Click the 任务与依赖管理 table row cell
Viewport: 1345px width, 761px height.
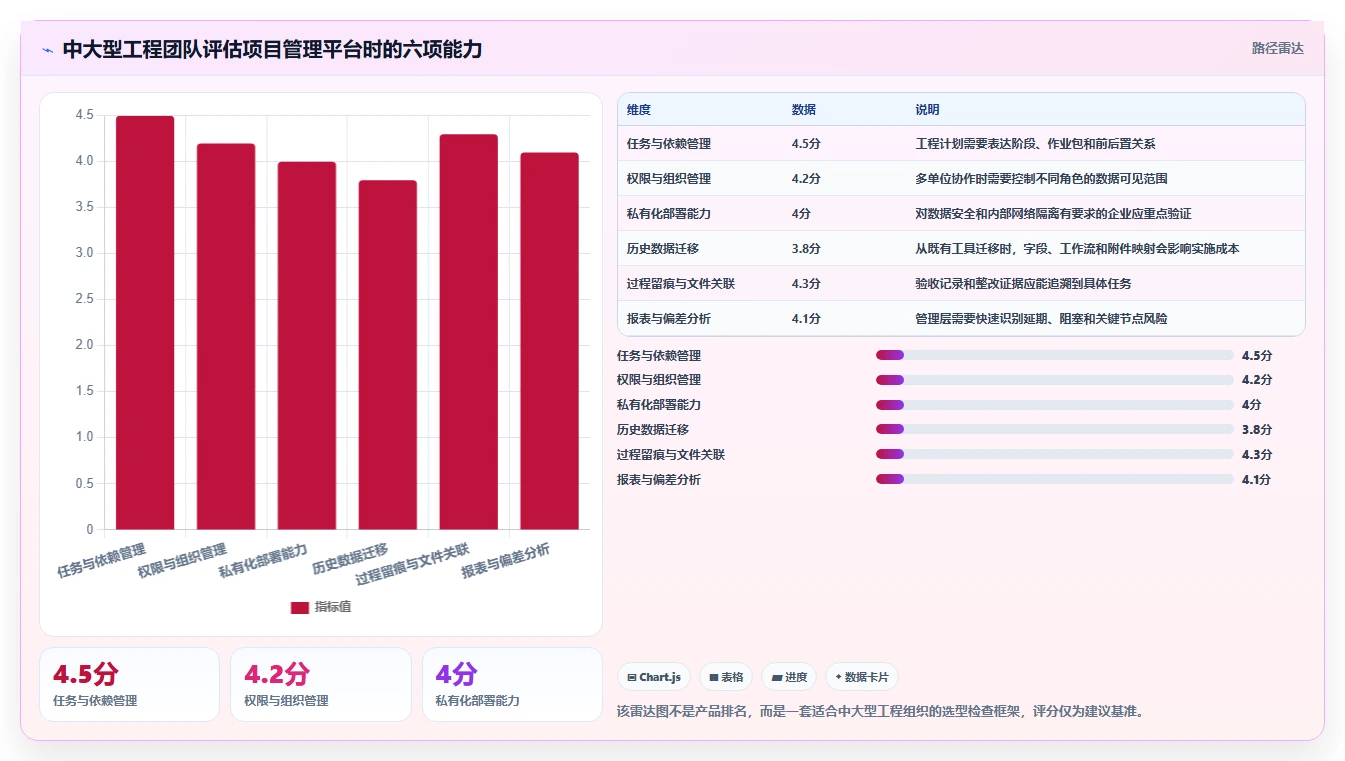tap(669, 144)
